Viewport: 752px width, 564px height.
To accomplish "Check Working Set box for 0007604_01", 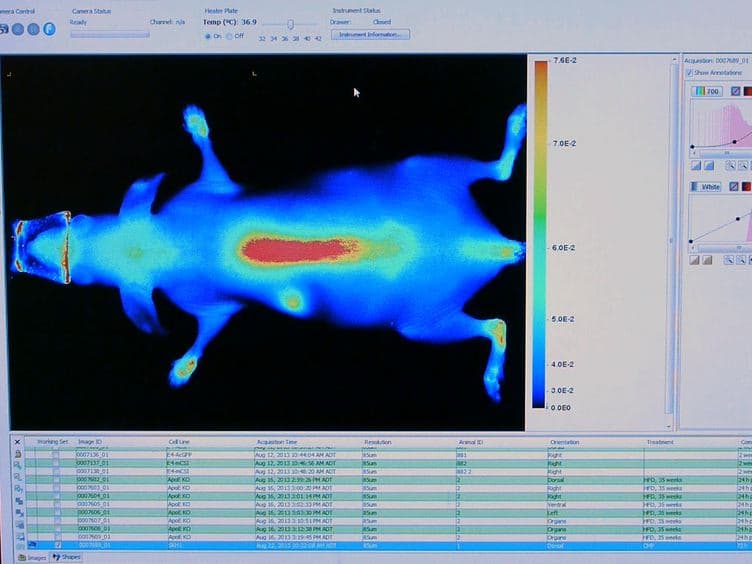I will 57,496.
